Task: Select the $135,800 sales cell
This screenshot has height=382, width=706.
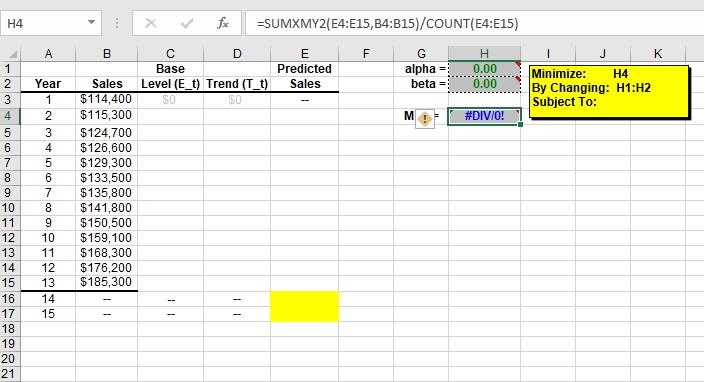Action: [107, 193]
